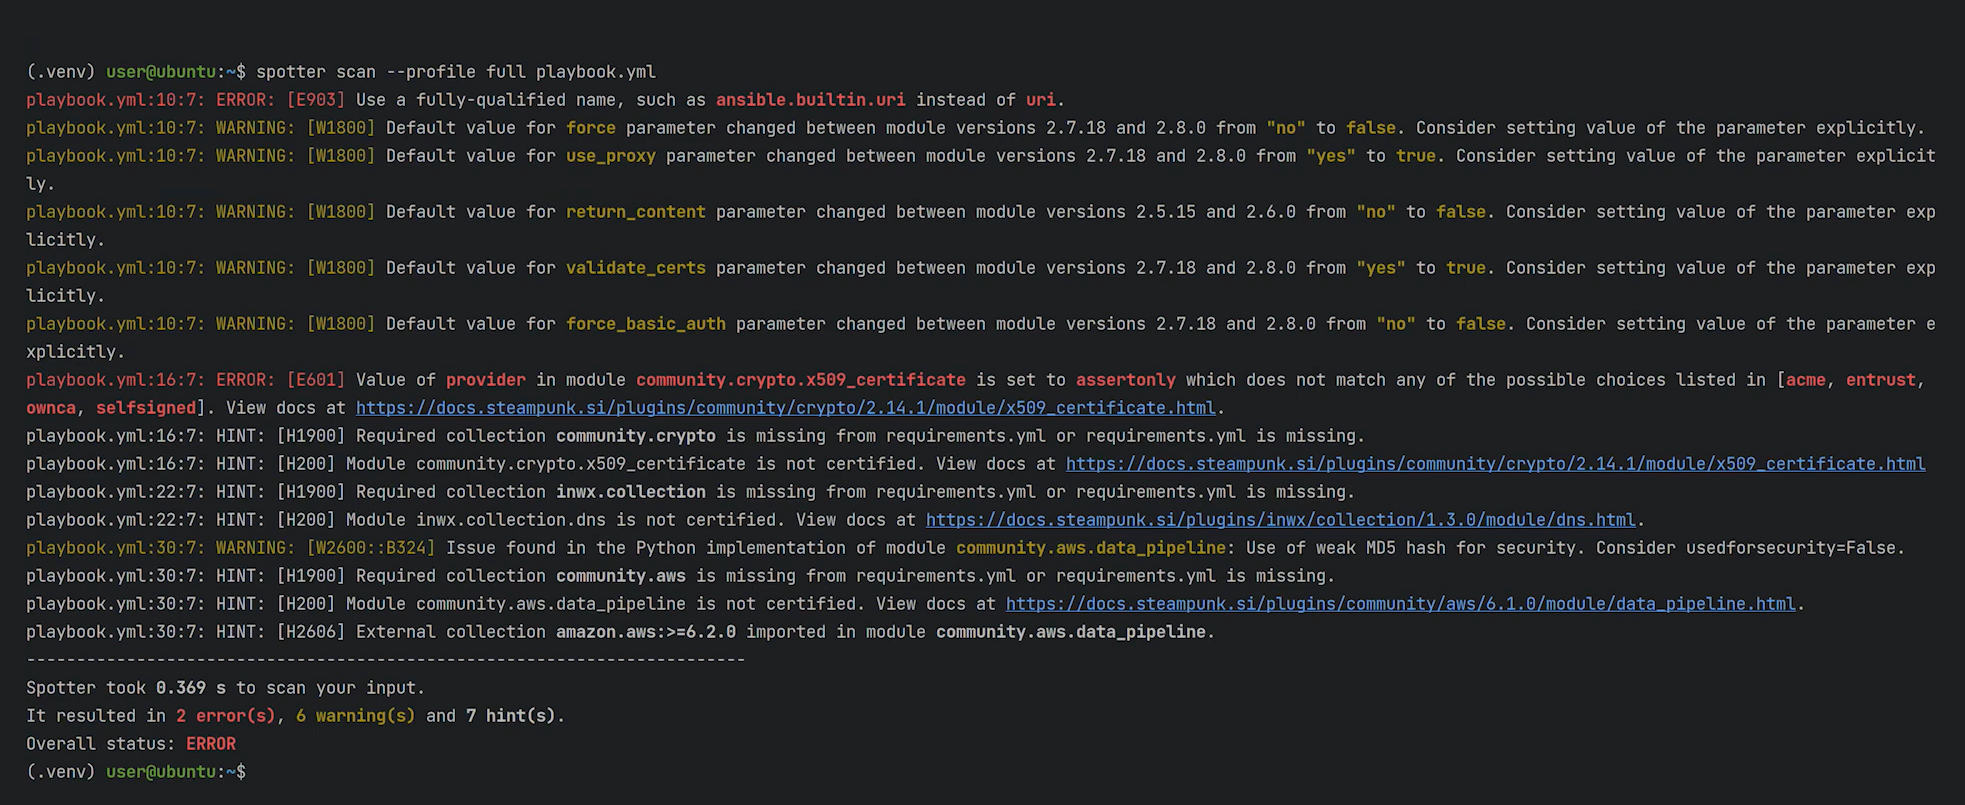Click the [E903] error code
The height and width of the screenshot is (805, 1965).
pyautogui.click(x=315, y=100)
